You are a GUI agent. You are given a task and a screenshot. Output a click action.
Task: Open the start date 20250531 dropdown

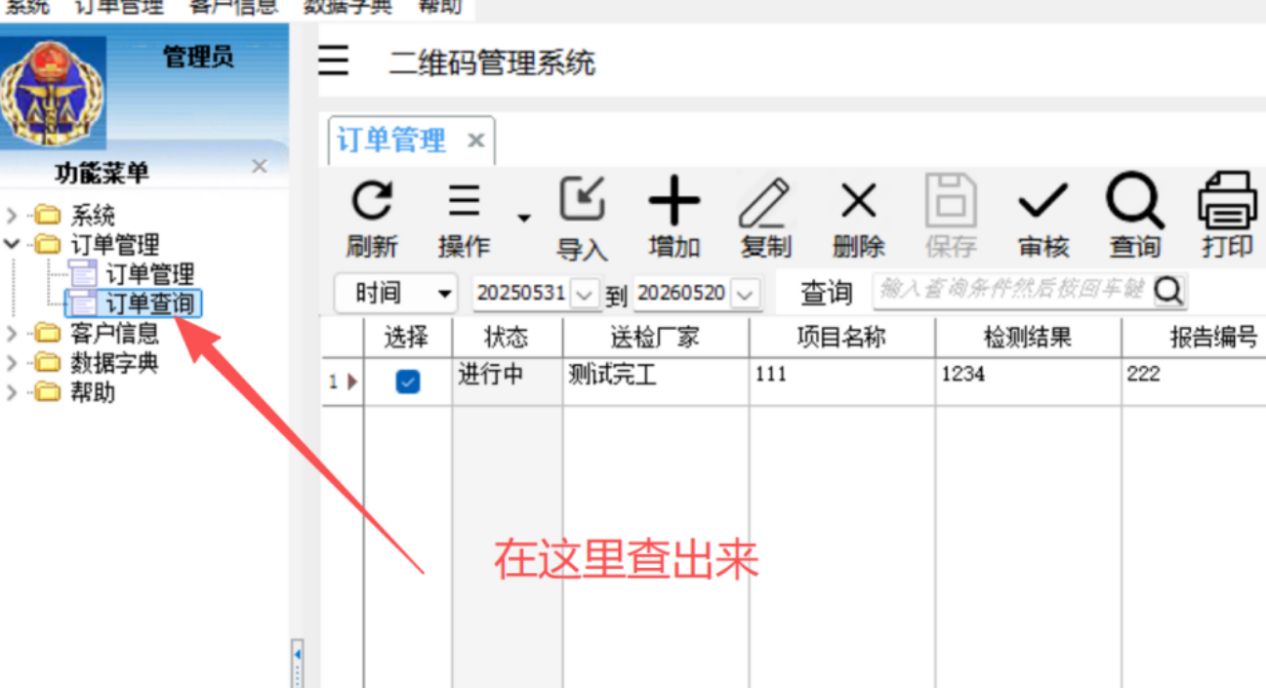pyautogui.click(x=586, y=295)
